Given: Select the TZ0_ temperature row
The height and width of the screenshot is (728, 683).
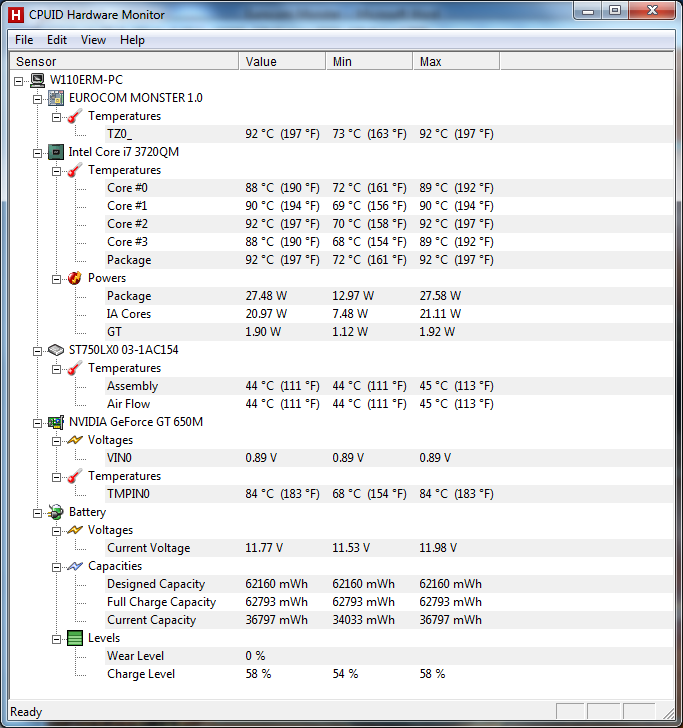Looking at the screenshot, I should point(389,134).
